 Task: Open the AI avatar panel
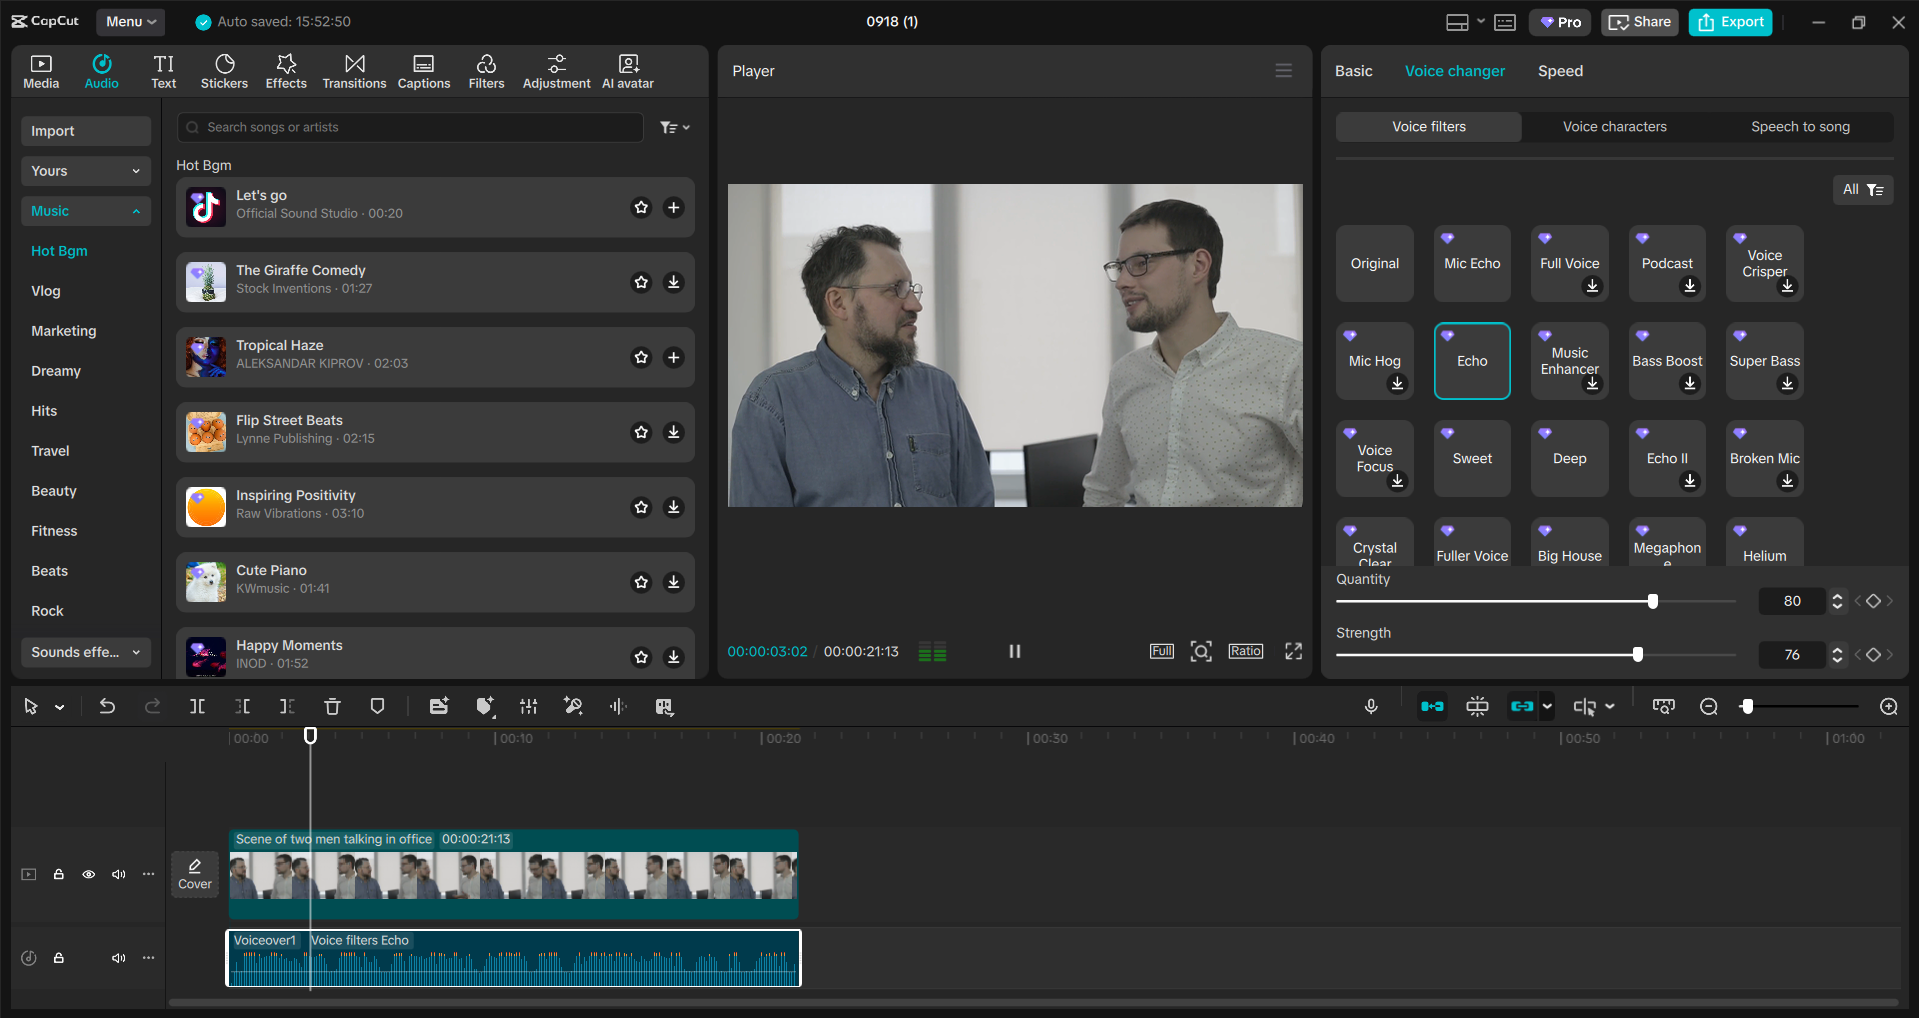click(627, 70)
